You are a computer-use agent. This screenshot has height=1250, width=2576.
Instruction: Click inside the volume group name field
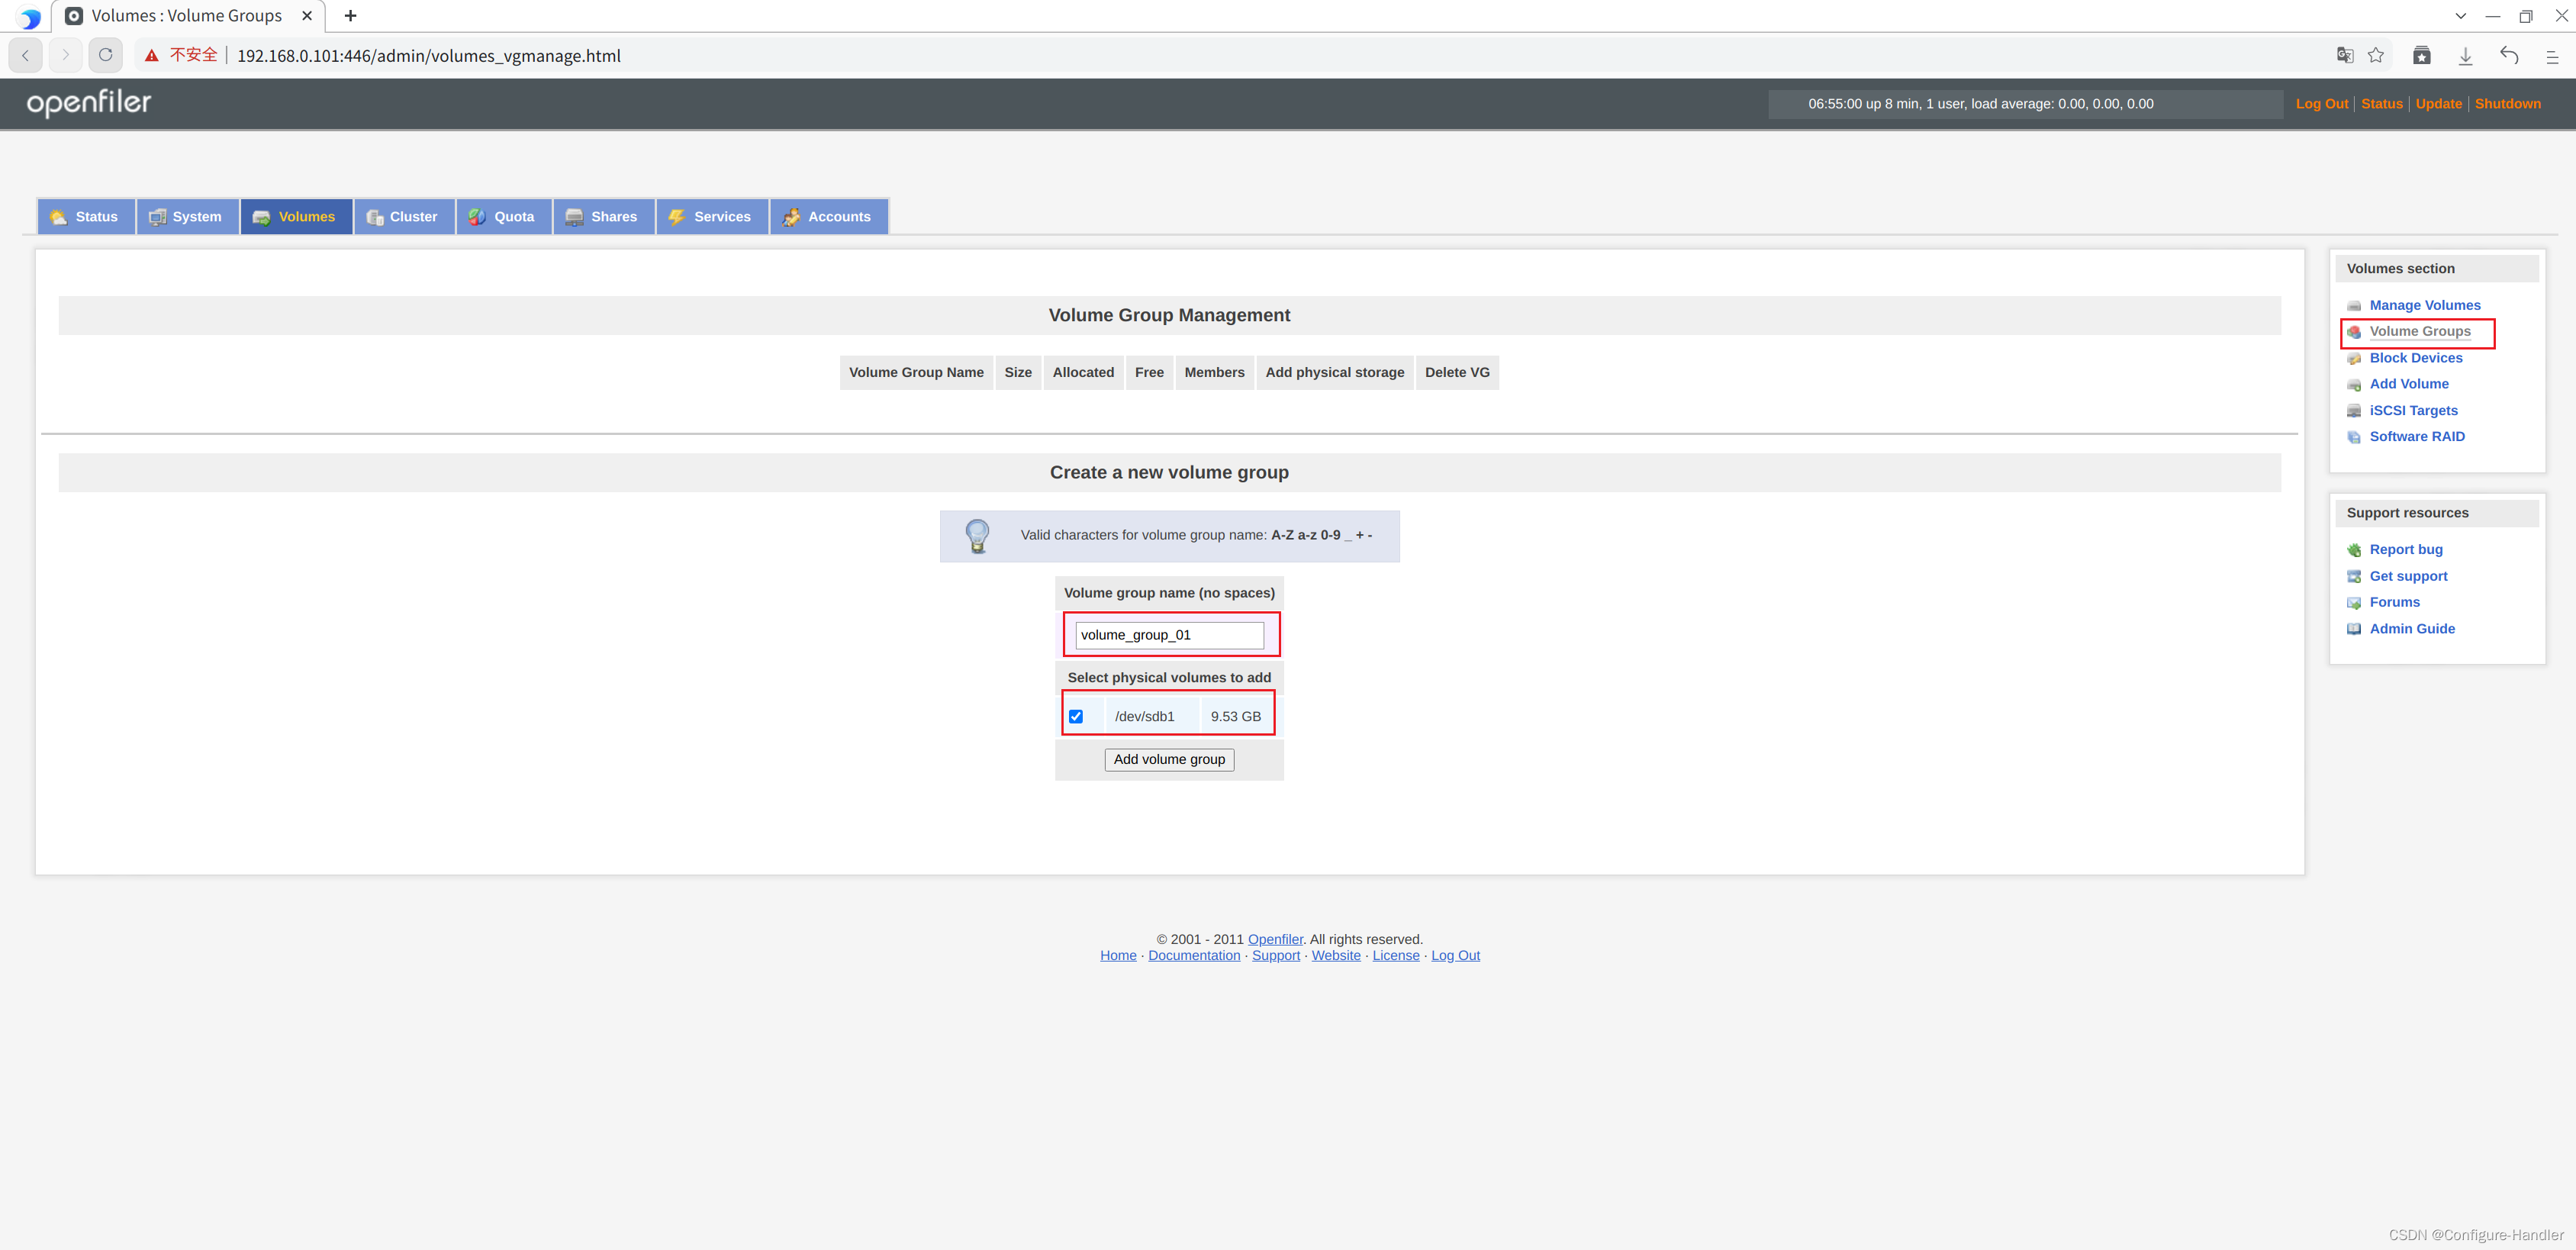click(1168, 634)
